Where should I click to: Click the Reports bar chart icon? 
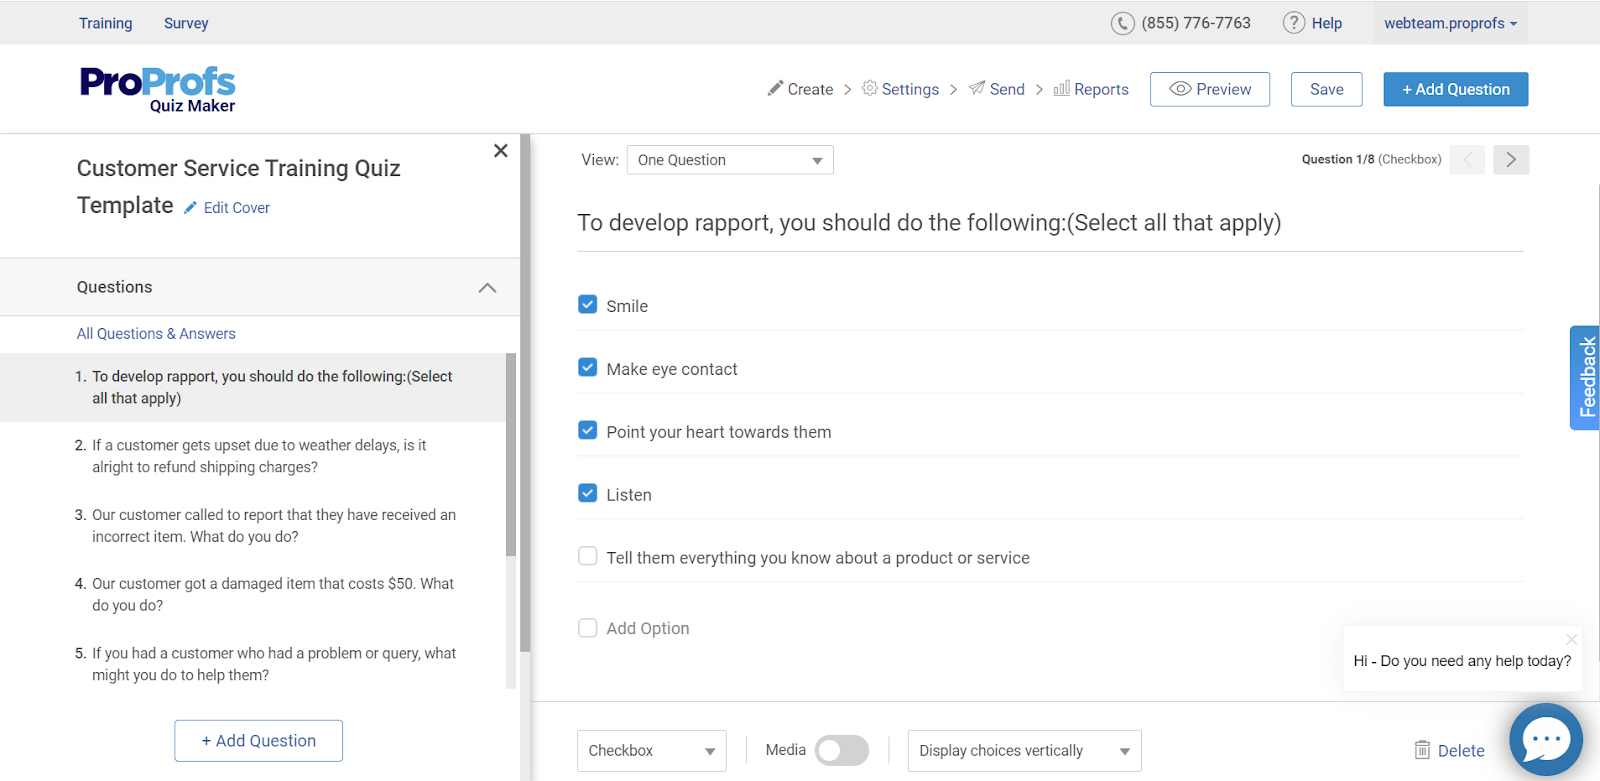pyautogui.click(x=1061, y=88)
